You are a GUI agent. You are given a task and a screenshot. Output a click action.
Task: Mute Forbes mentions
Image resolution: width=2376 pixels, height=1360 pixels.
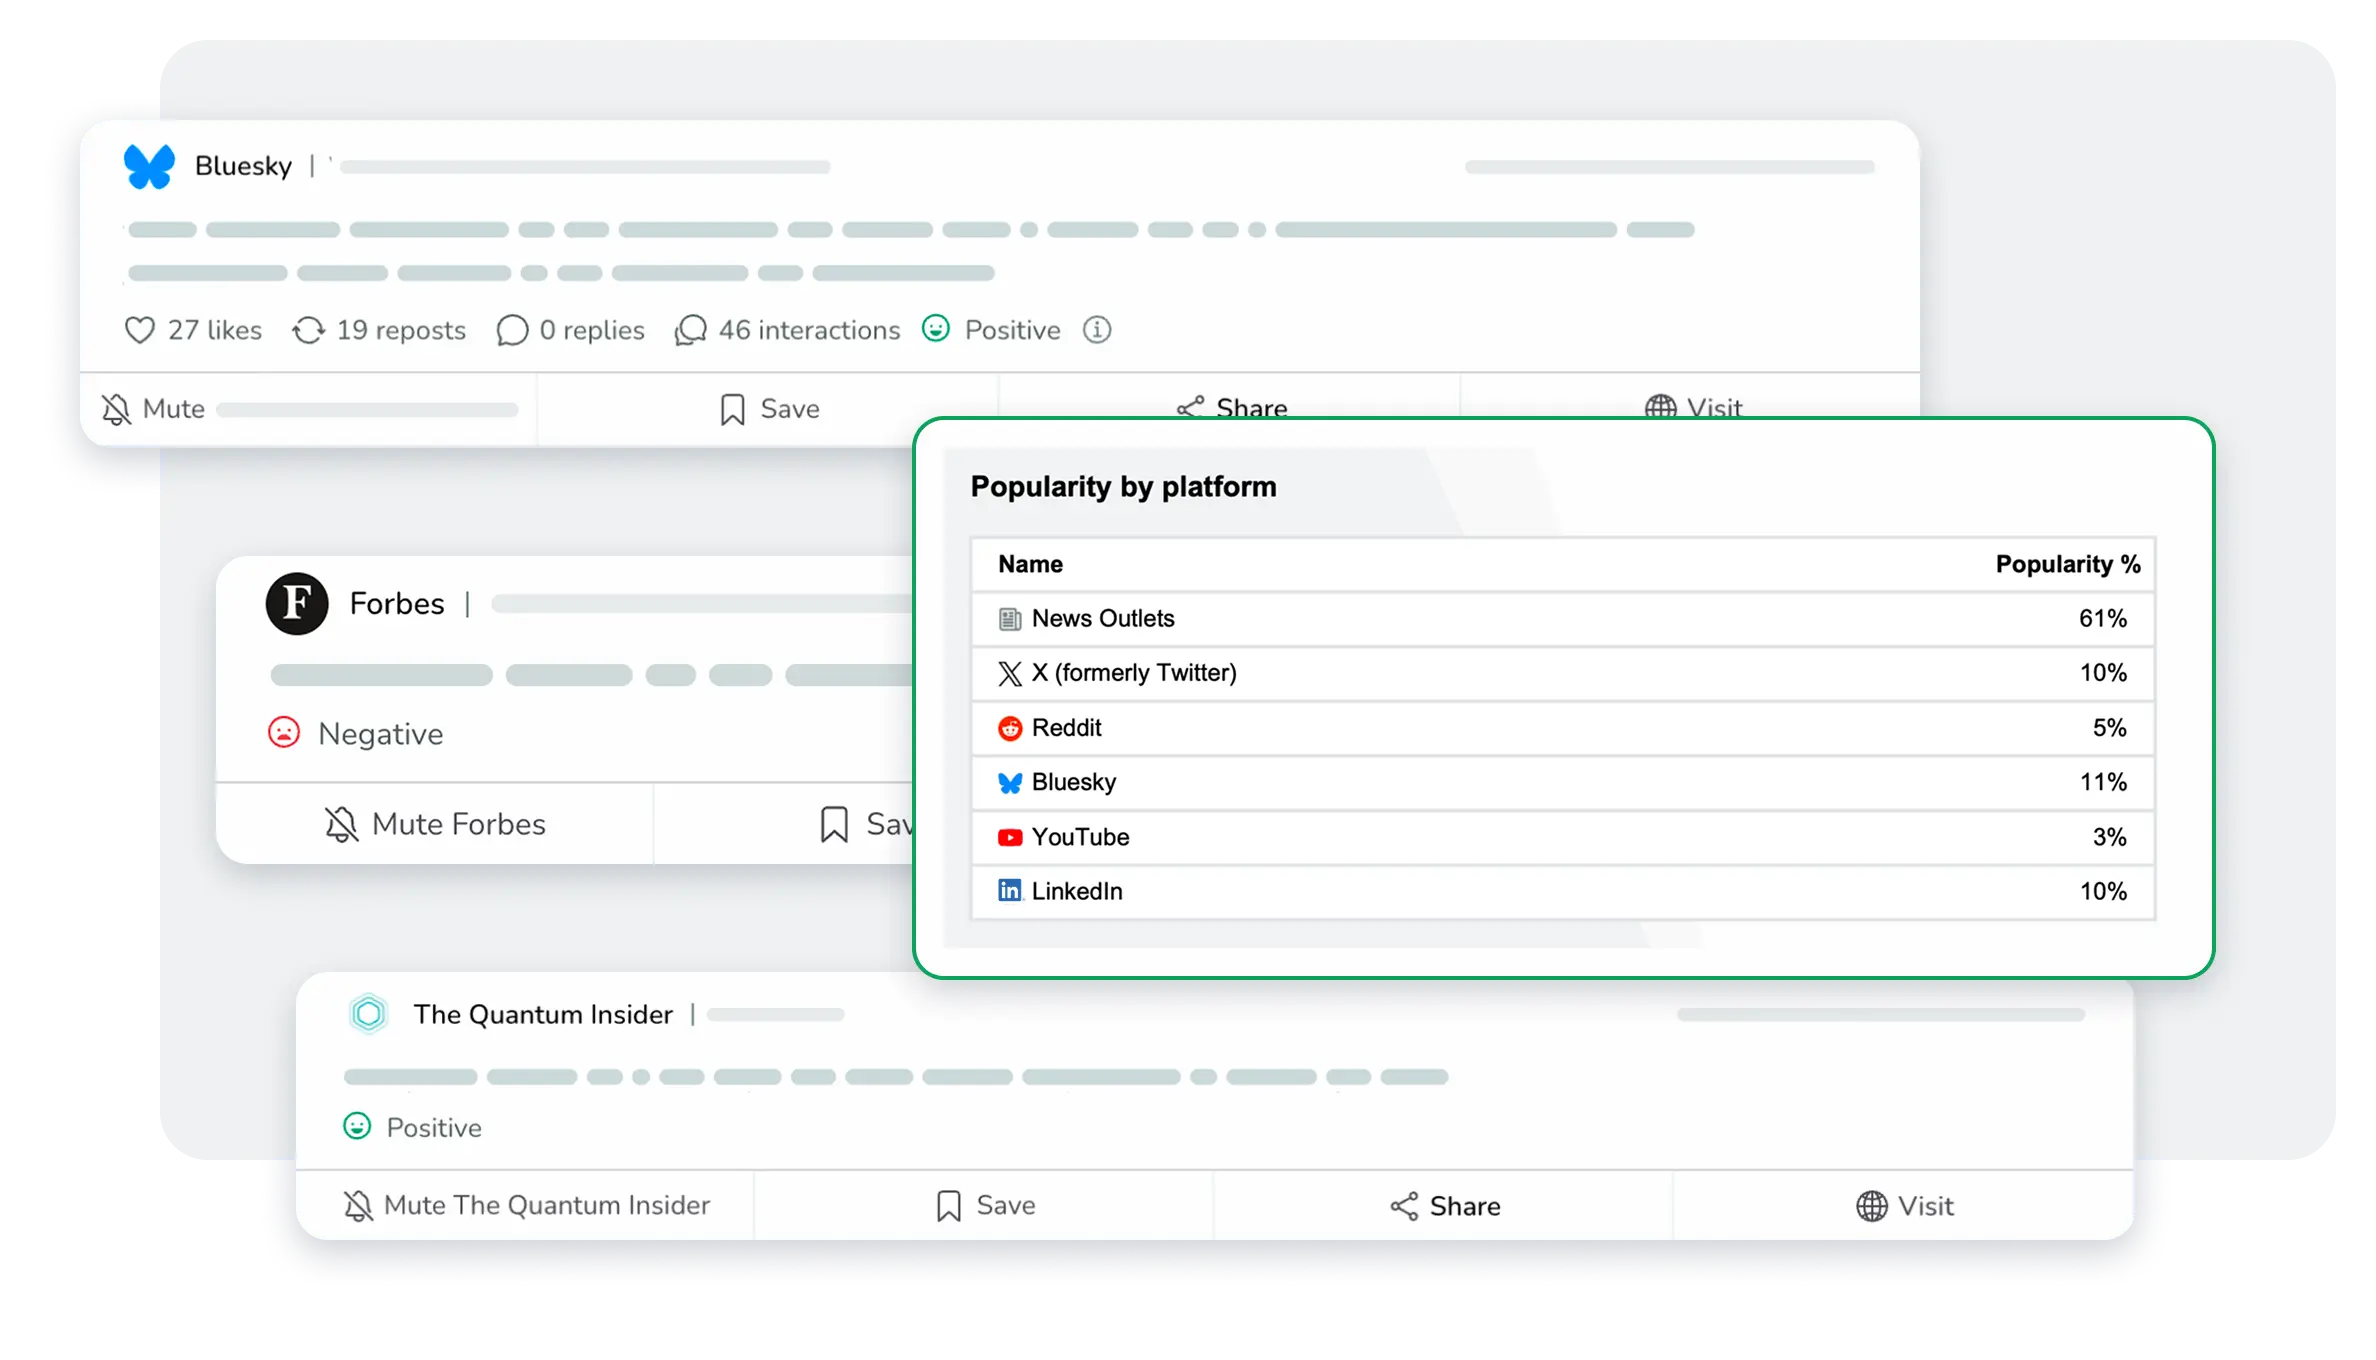click(436, 824)
